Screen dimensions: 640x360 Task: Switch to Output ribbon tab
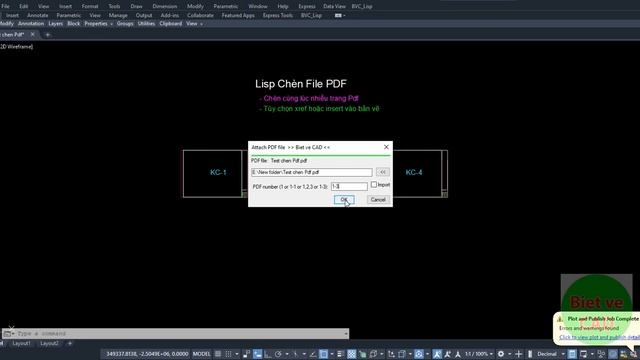(x=144, y=15)
